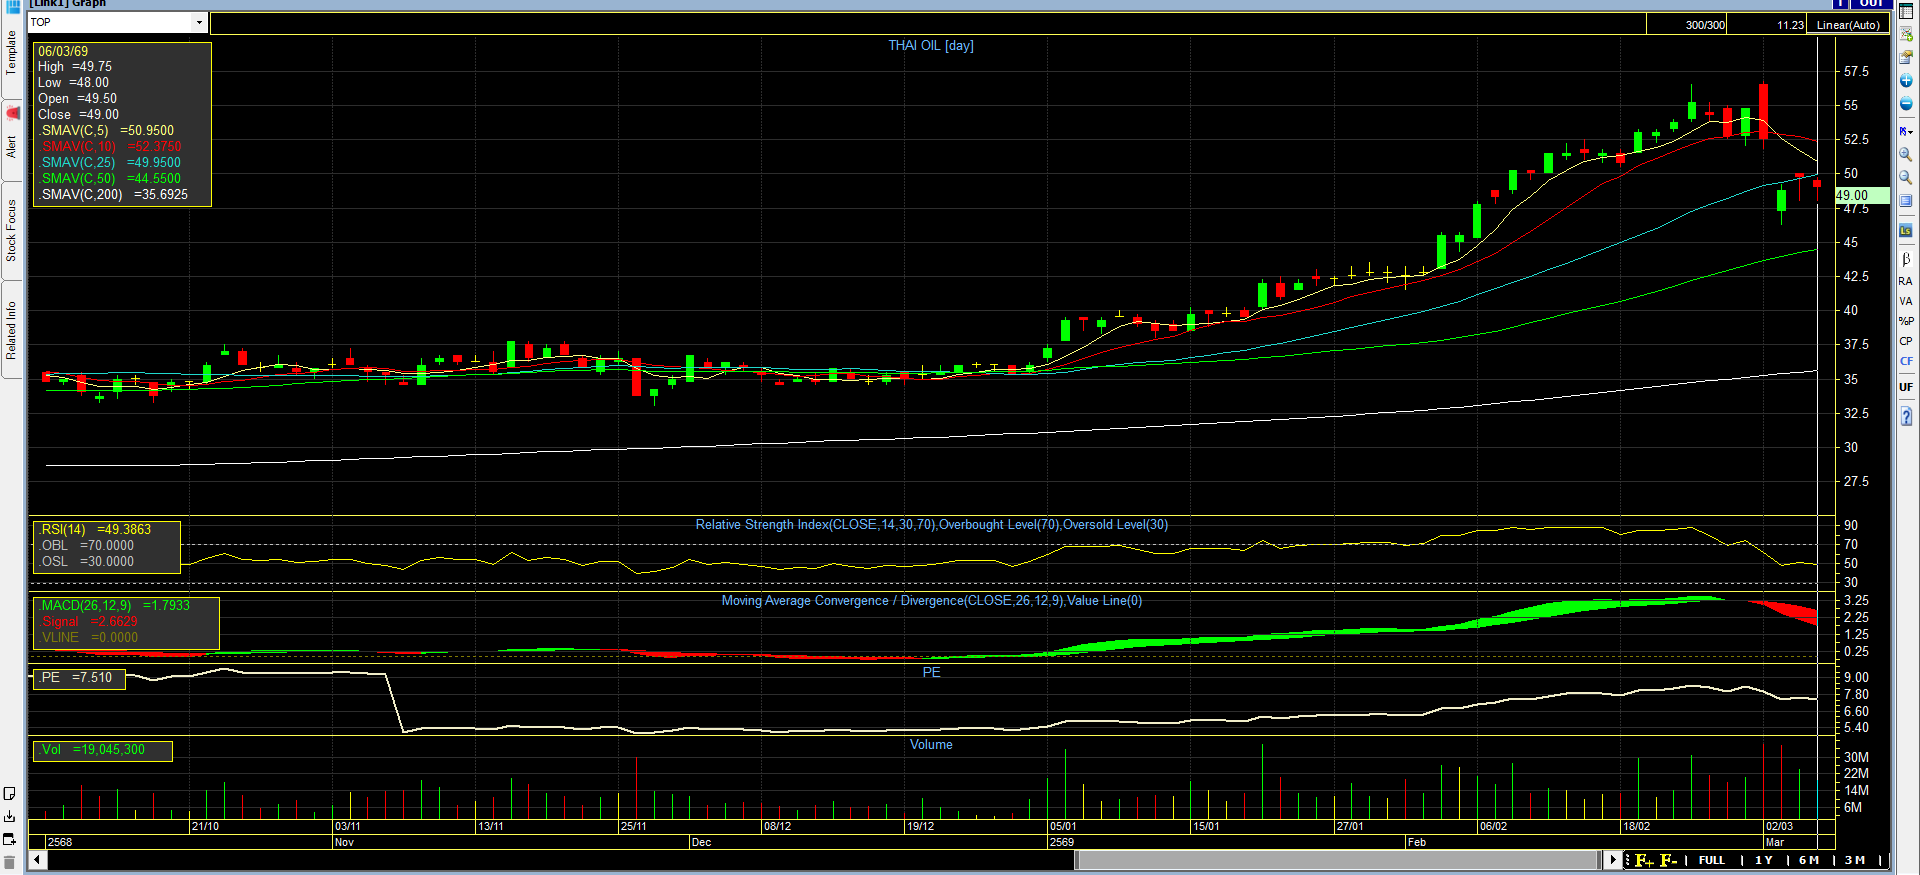
Task: Click the F- decrease font icon
Action: click(x=1668, y=860)
